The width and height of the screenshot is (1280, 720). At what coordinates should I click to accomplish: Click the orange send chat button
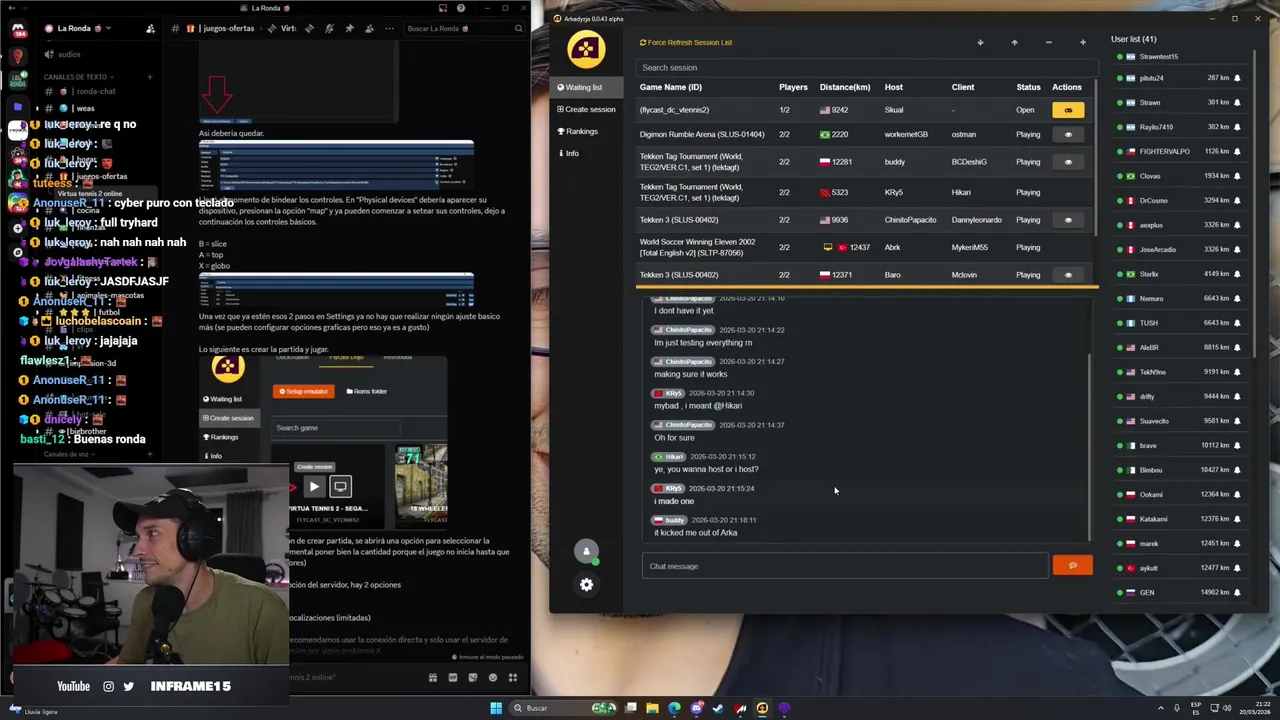(1073, 566)
